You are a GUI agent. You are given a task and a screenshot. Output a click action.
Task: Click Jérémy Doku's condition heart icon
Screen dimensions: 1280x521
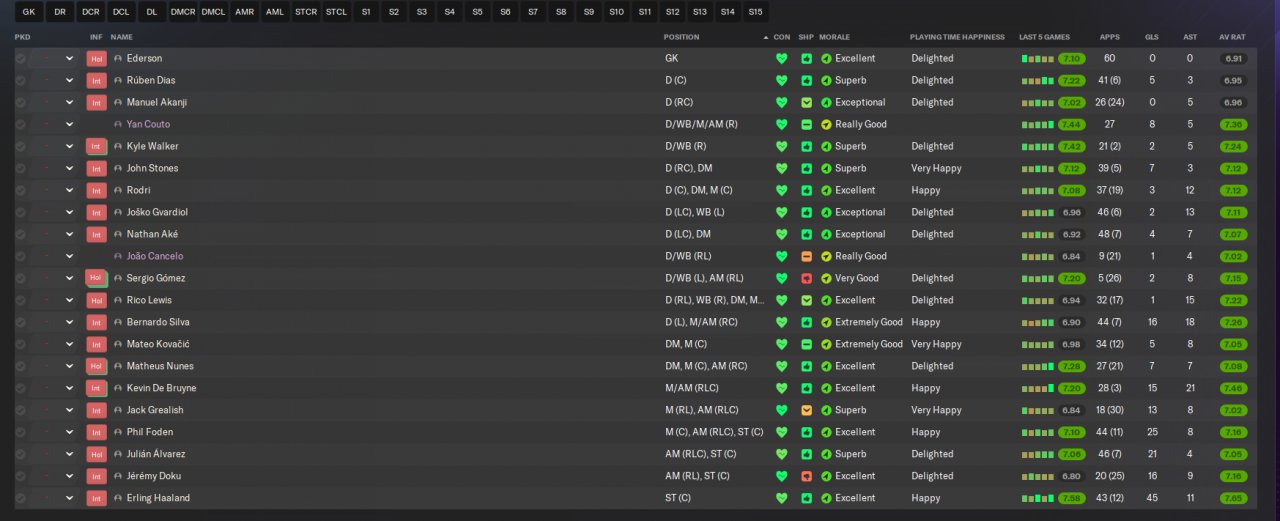[782, 476]
